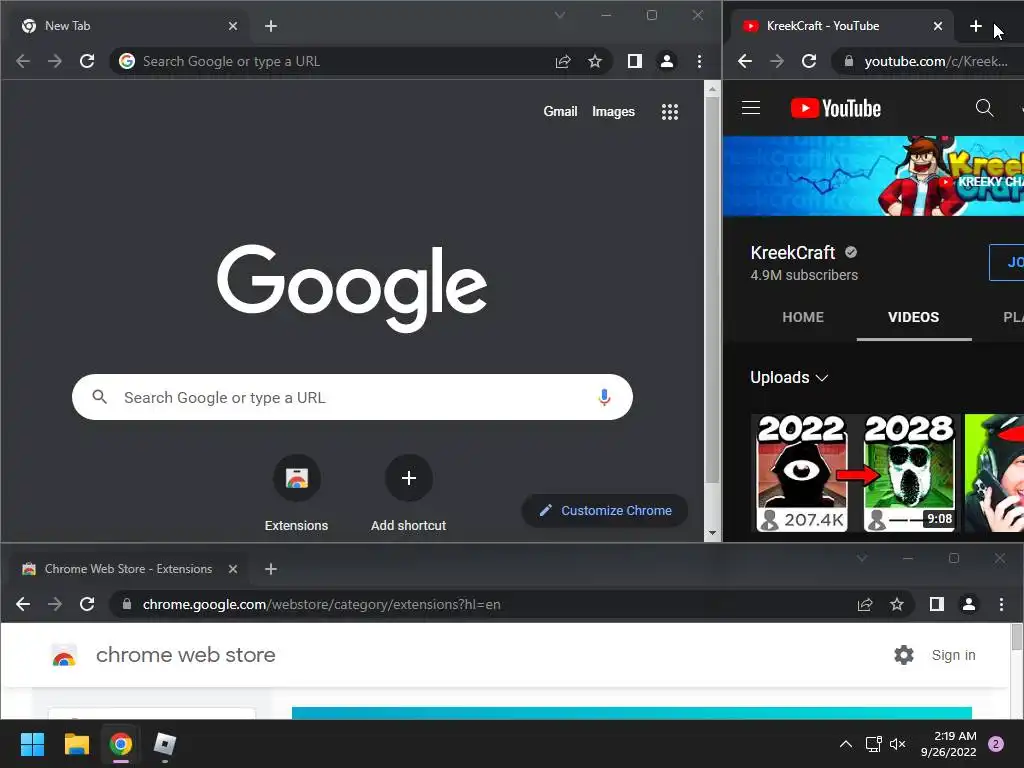Select the New Tab tab
Screen dimensions: 1024x768
click(x=129, y=26)
